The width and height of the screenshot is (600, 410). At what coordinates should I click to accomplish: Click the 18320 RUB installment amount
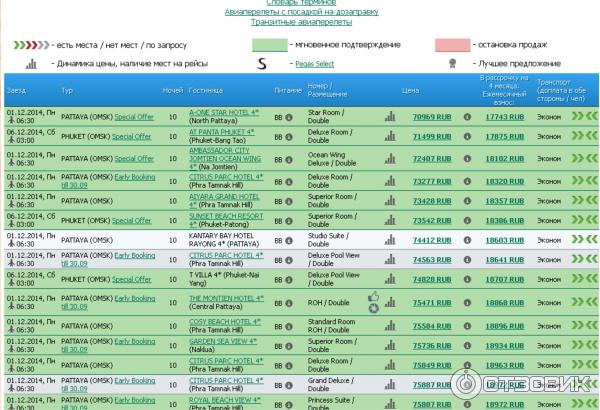point(504,181)
